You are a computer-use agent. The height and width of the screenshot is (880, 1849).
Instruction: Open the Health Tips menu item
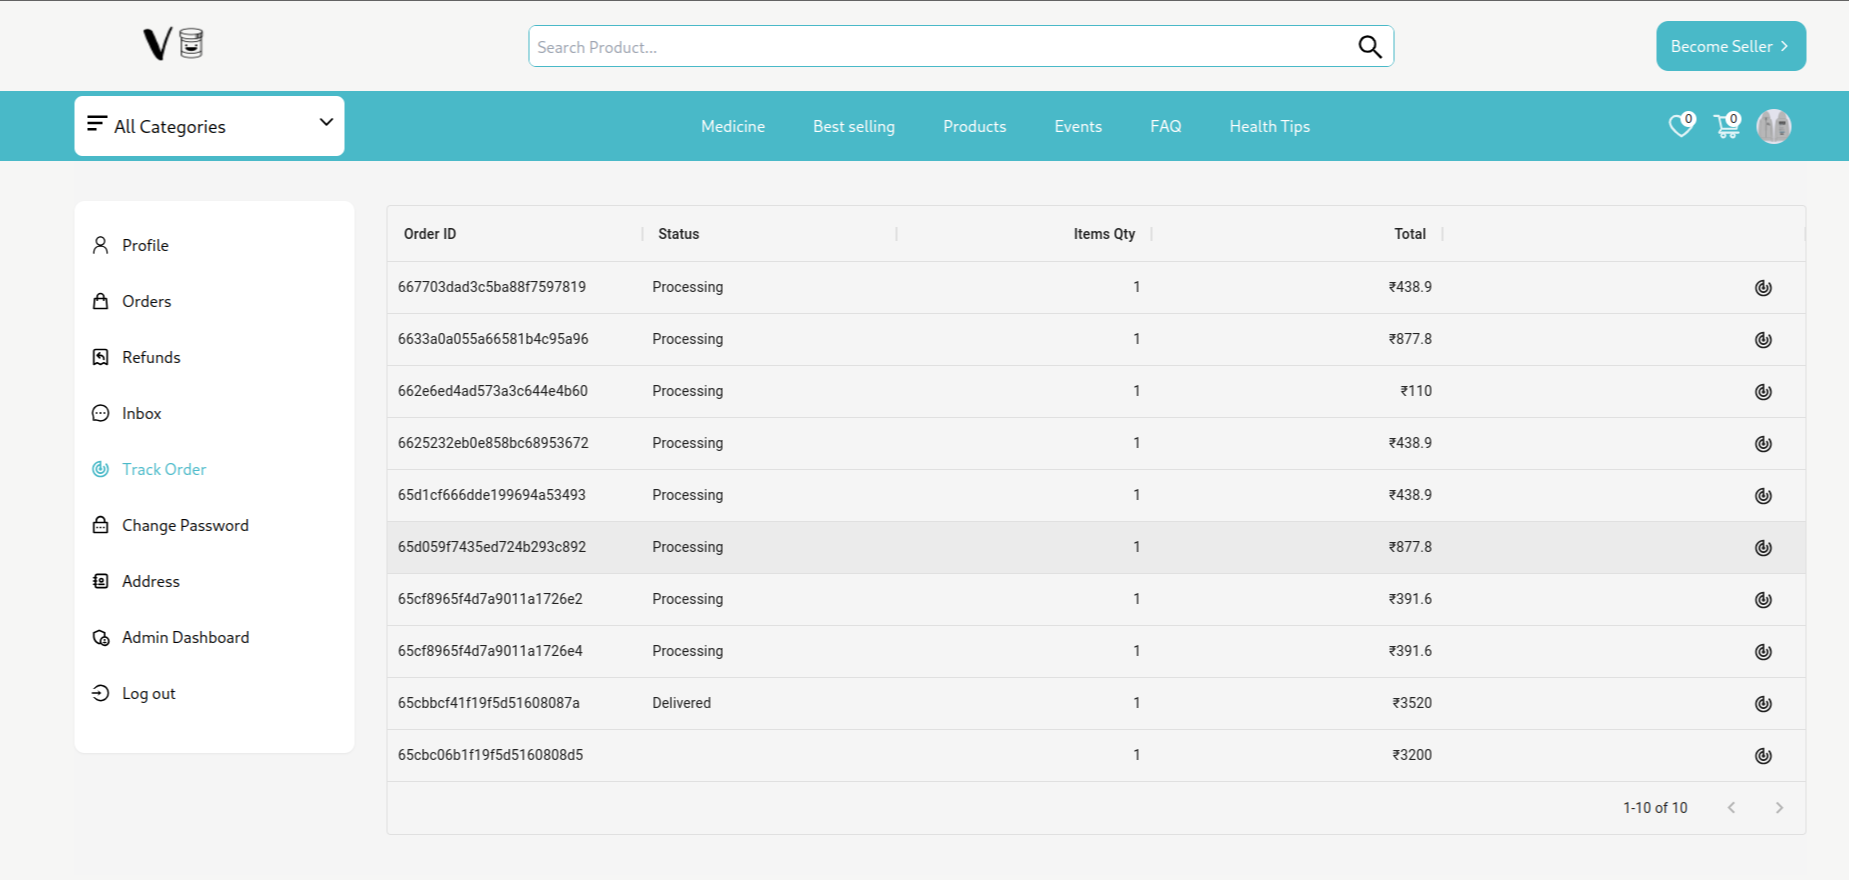point(1269,126)
